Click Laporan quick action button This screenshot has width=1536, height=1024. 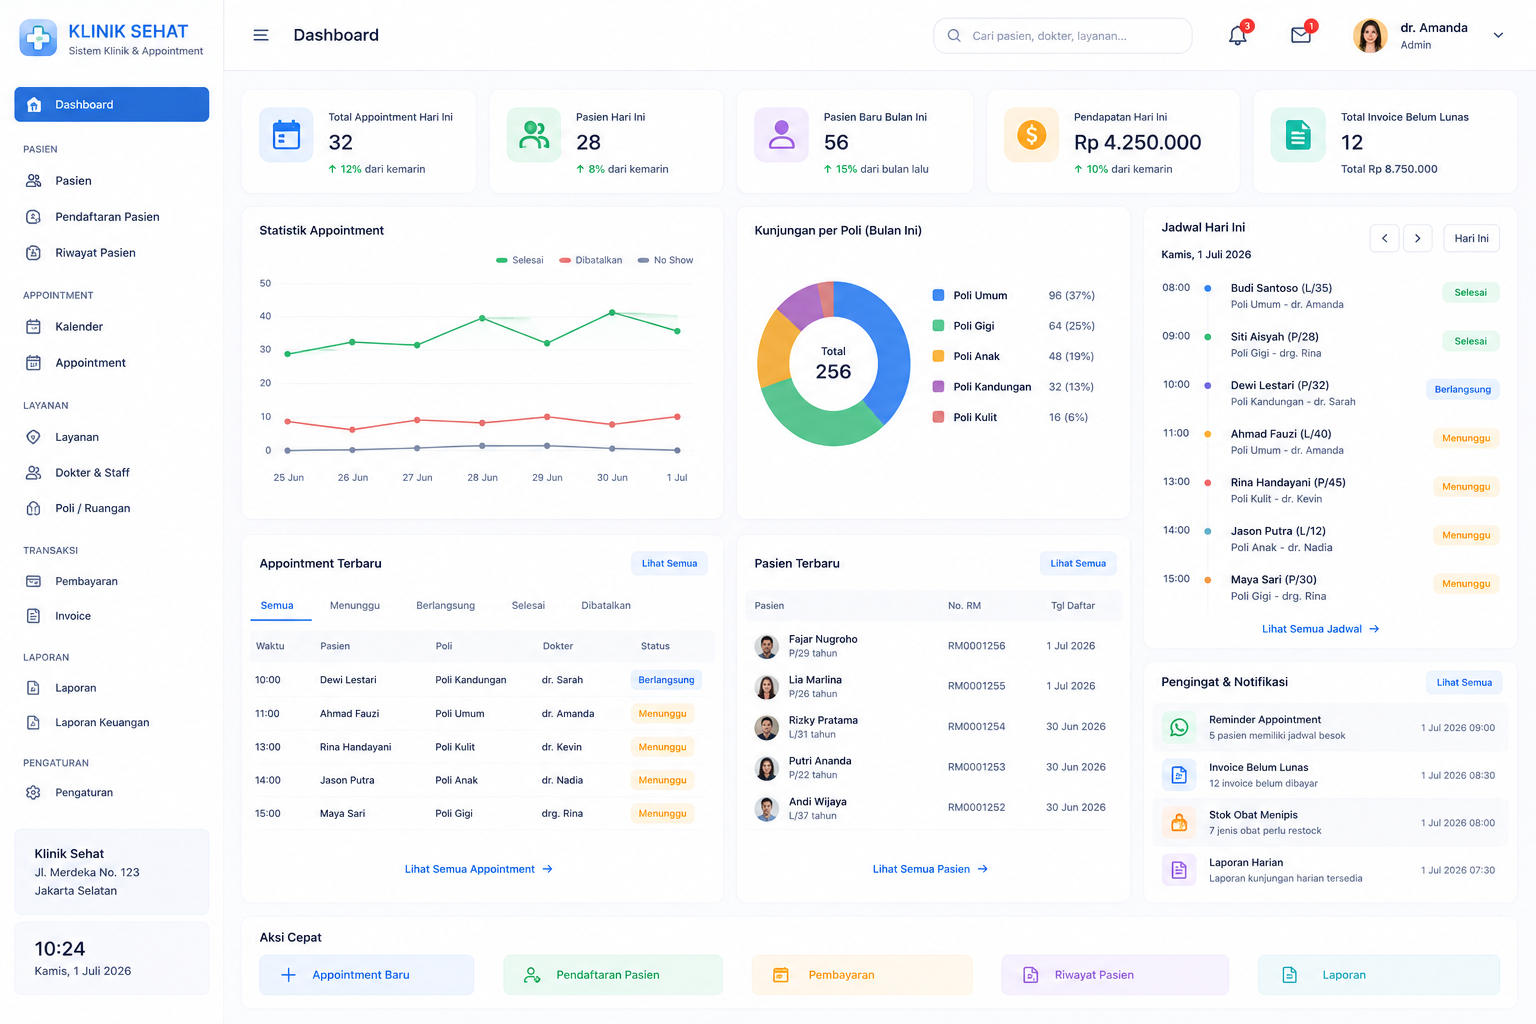(1379, 975)
